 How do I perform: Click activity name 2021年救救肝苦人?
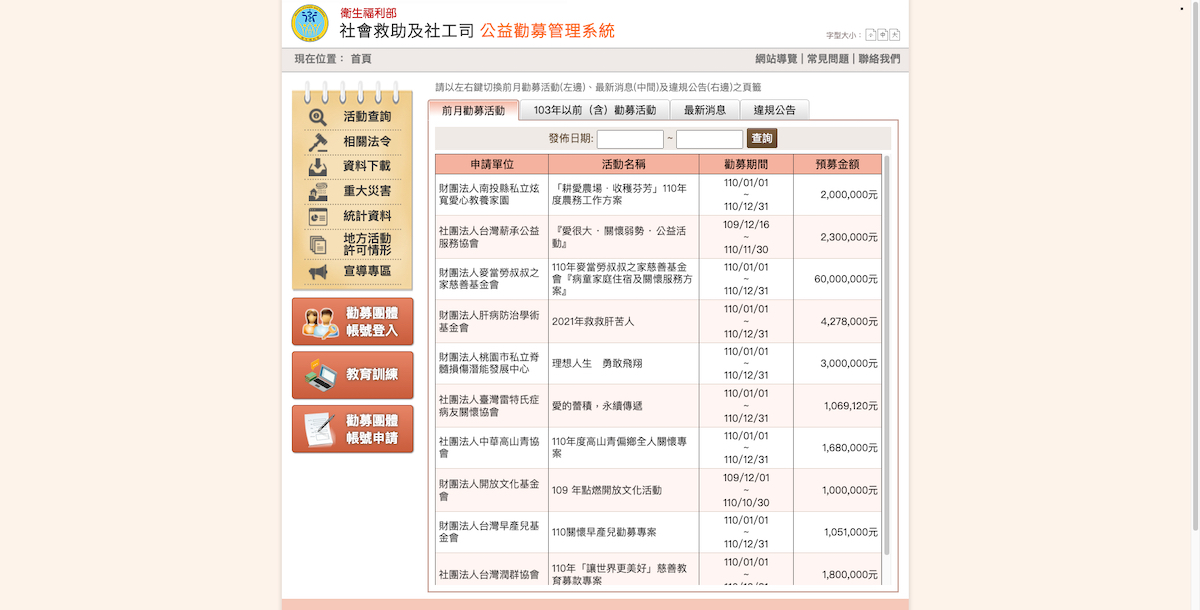pyautogui.click(x=593, y=322)
